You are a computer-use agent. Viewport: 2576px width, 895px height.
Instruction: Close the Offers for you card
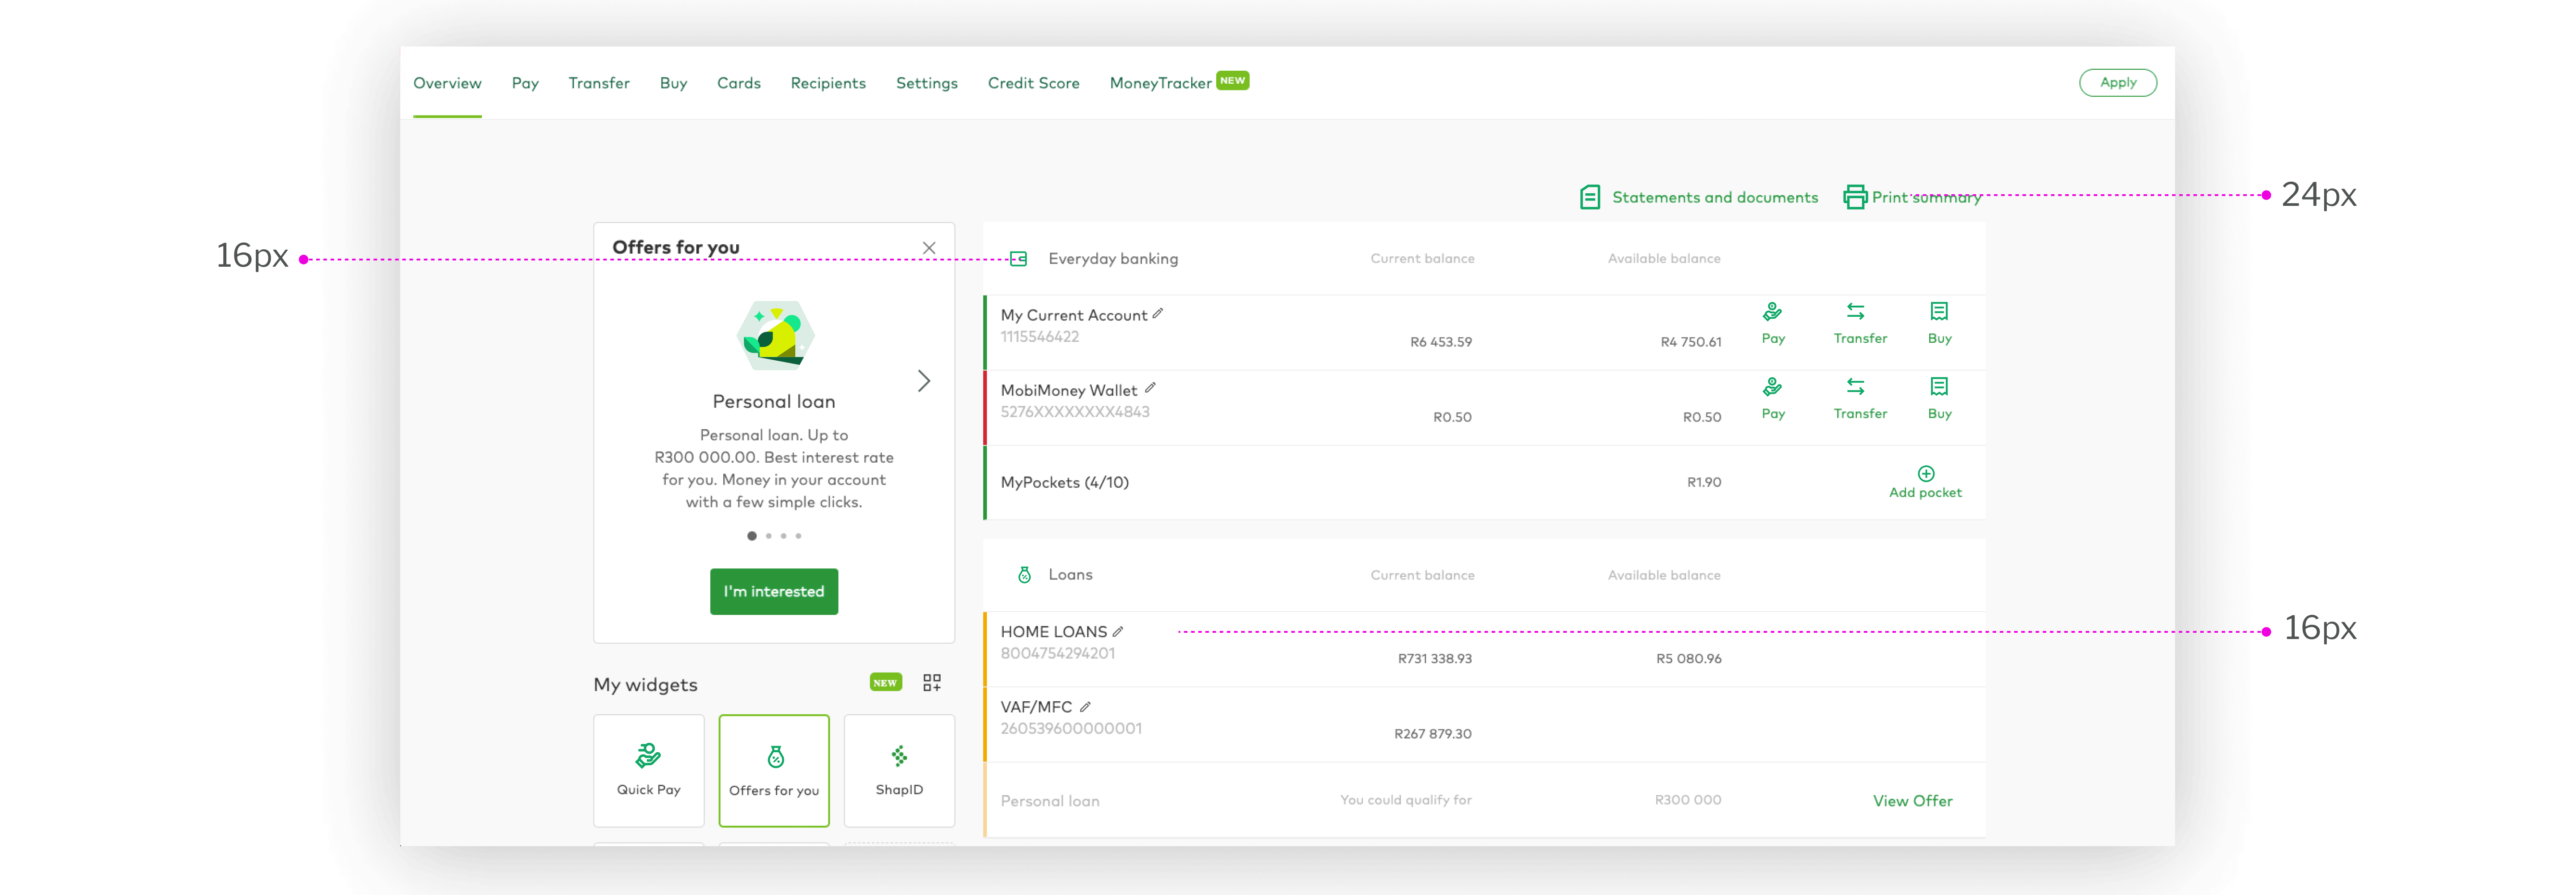[x=928, y=248]
